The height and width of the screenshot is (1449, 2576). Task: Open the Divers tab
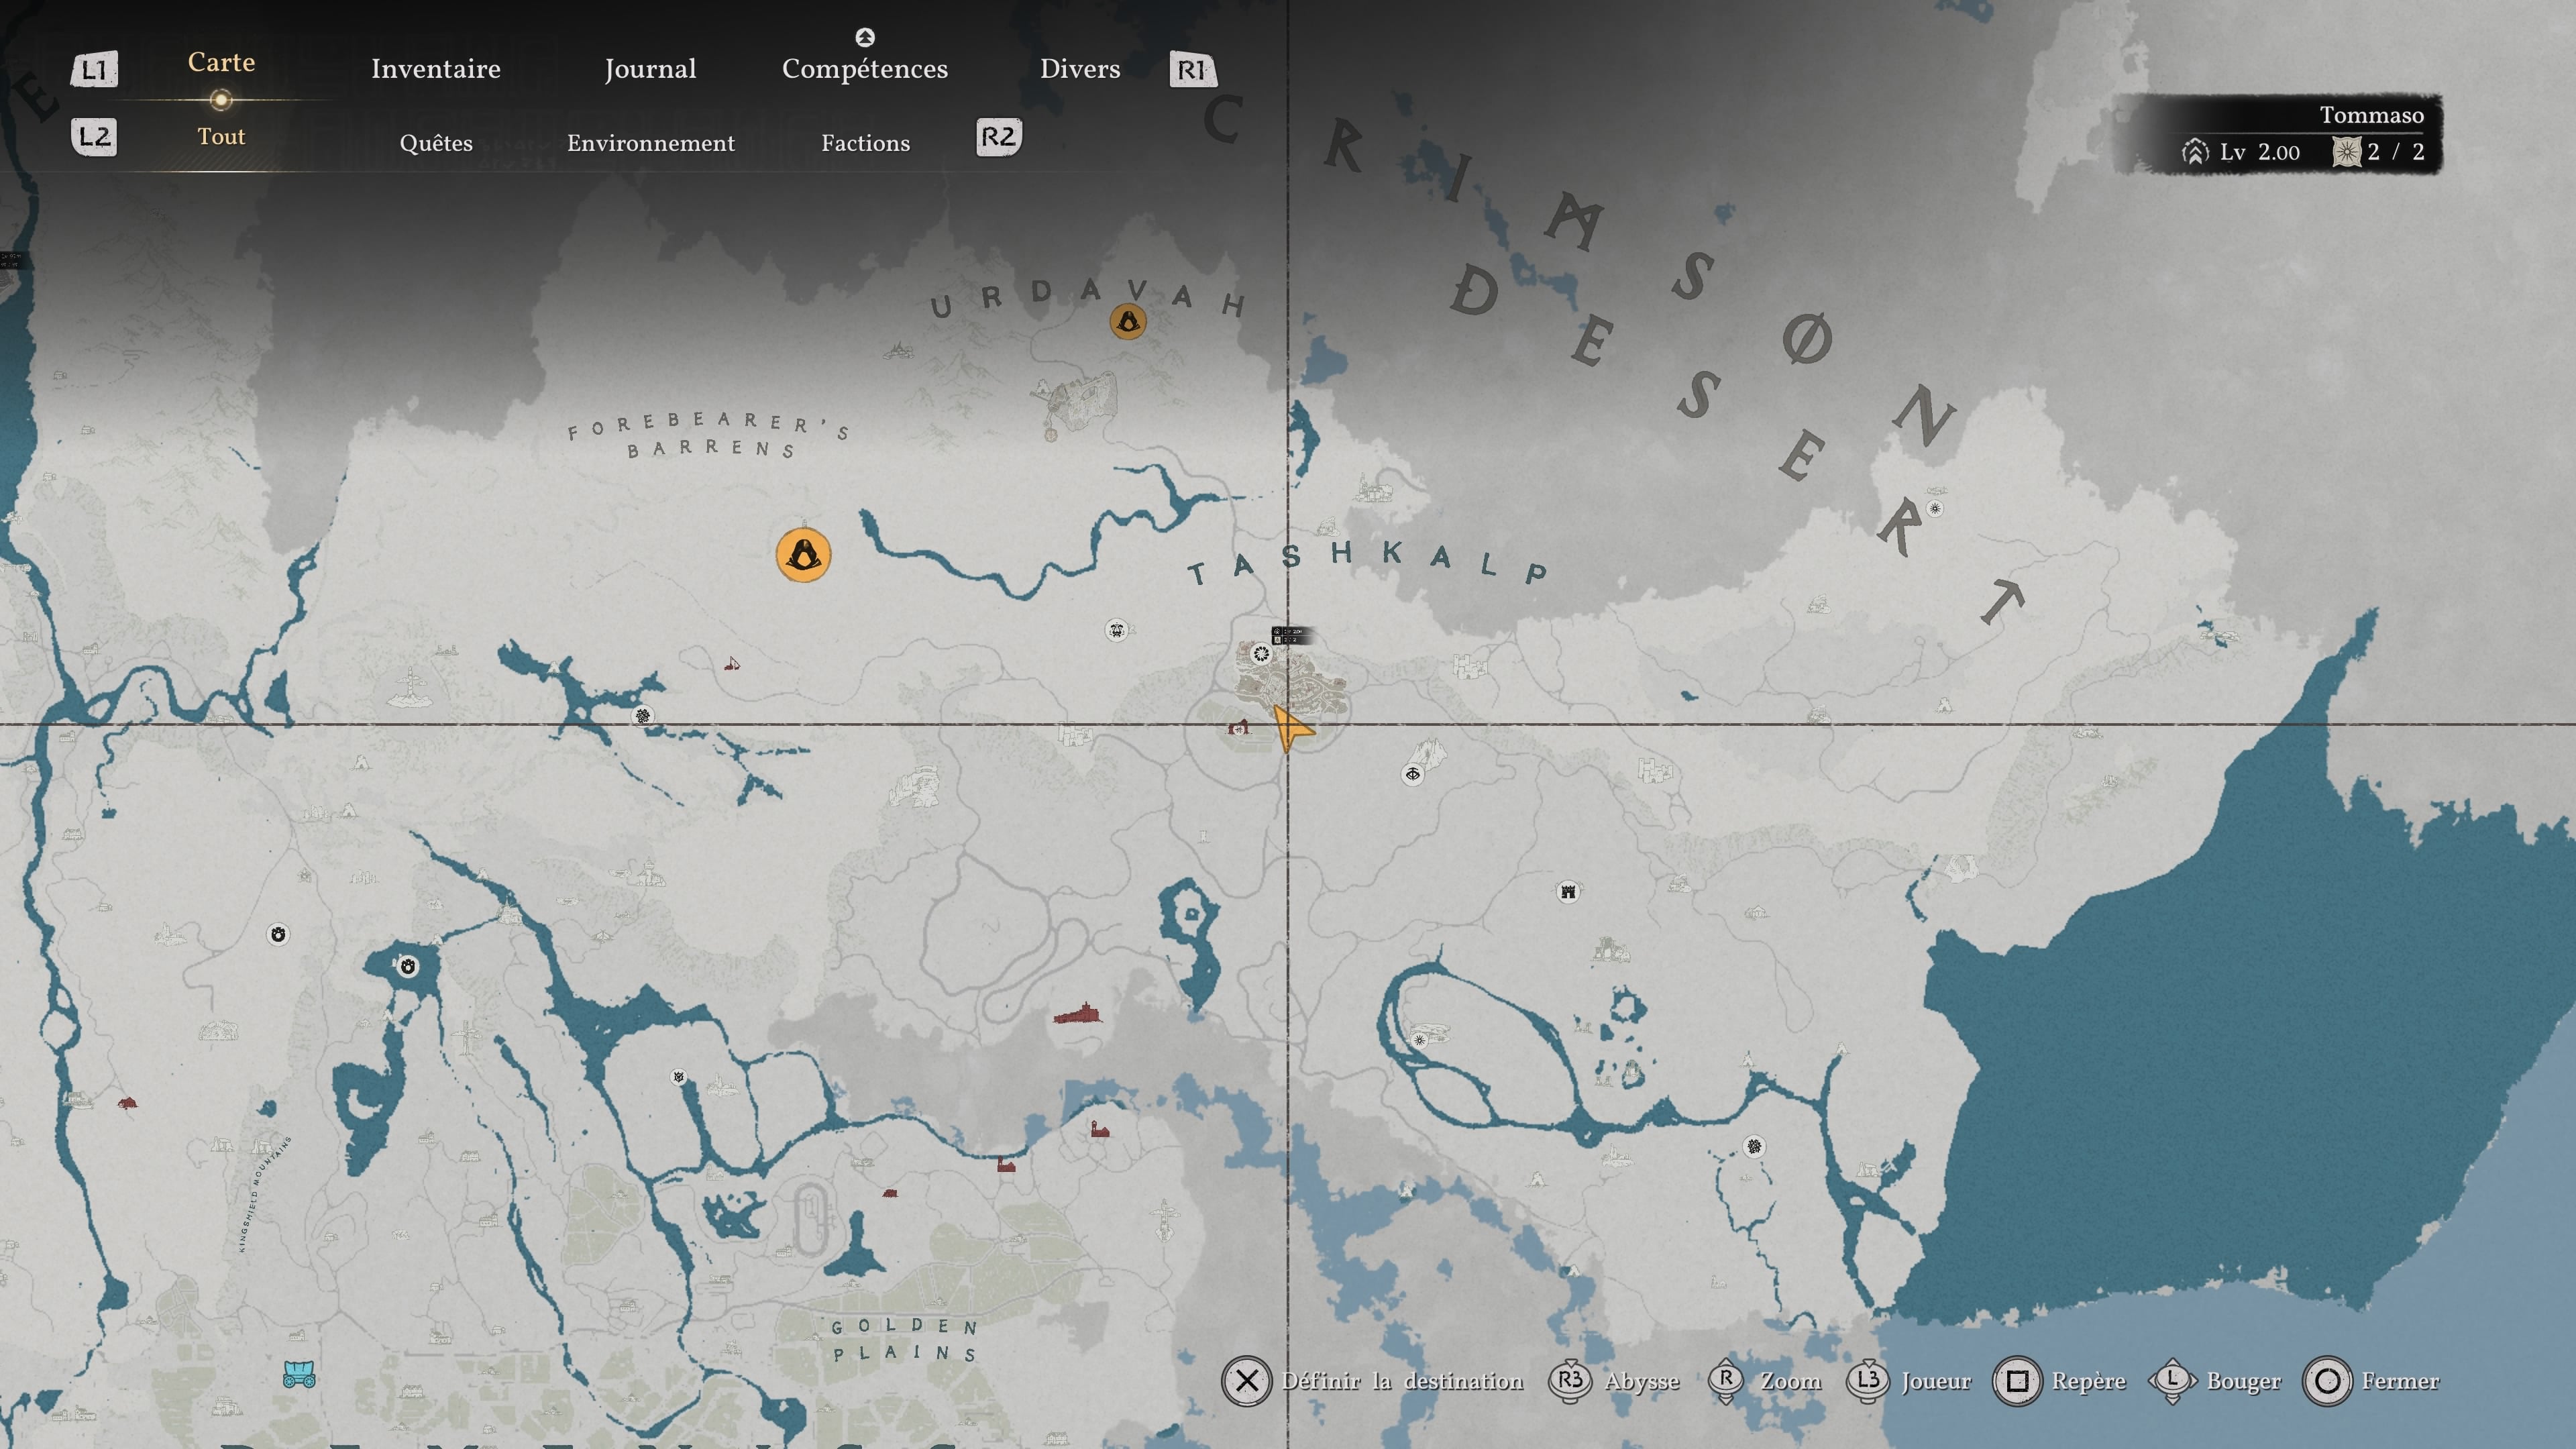pos(1080,69)
